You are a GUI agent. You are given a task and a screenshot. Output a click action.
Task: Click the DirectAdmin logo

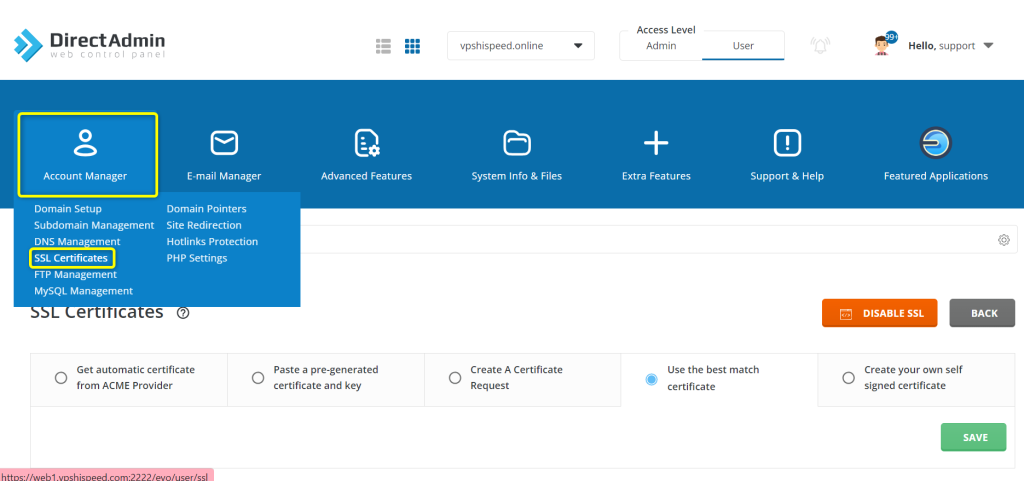89,45
